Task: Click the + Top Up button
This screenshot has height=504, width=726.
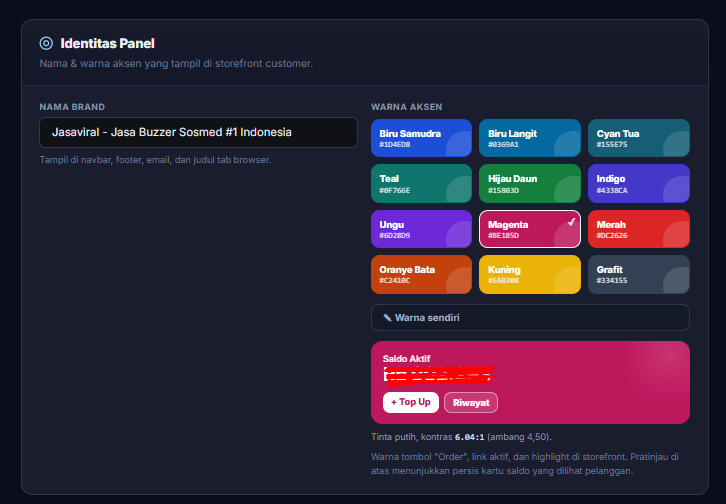Action: point(411,402)
